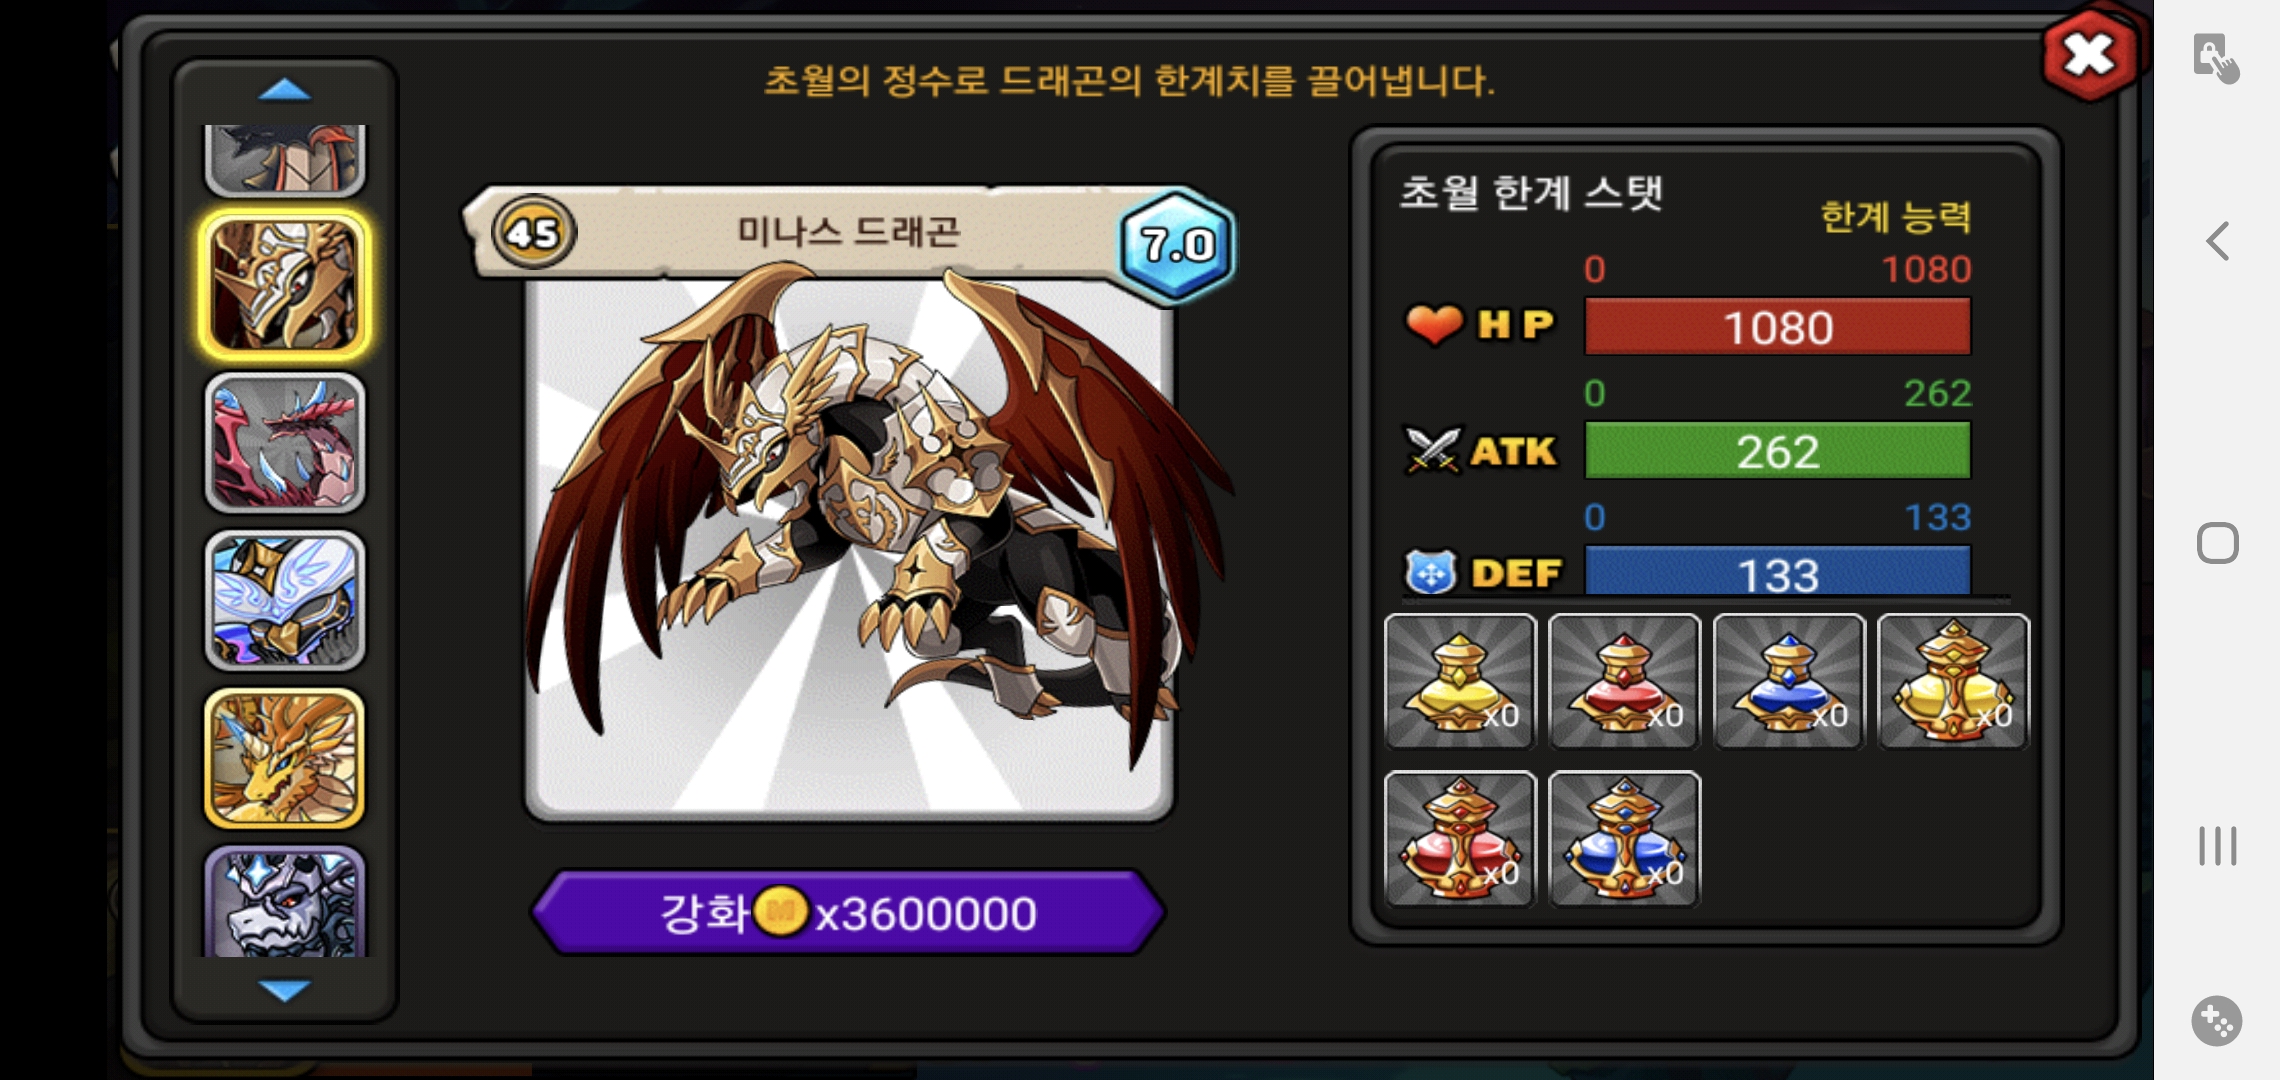
Task: Choose the white-winged blue dragon thumbnail
Action: tap(285, 600)
